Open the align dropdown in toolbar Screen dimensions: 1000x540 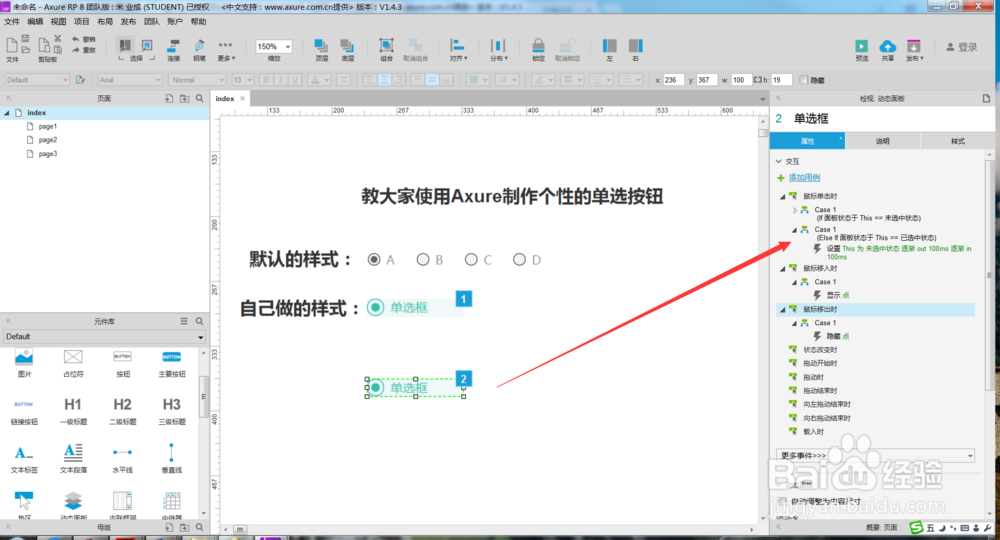(x=458, y=49)
